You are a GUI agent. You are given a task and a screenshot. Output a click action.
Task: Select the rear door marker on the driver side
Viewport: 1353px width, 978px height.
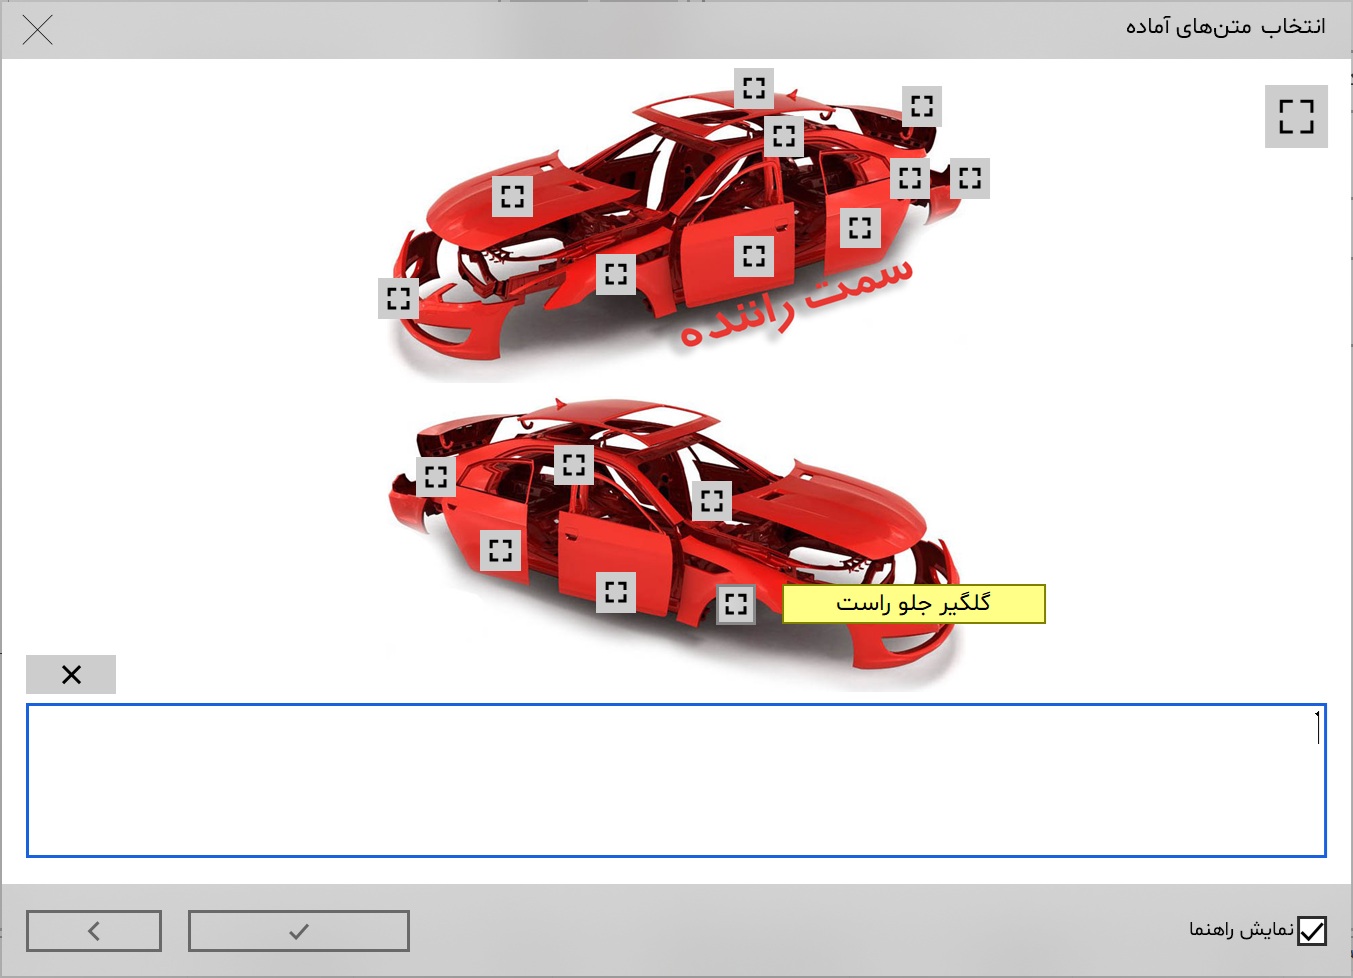coord(860,228)
